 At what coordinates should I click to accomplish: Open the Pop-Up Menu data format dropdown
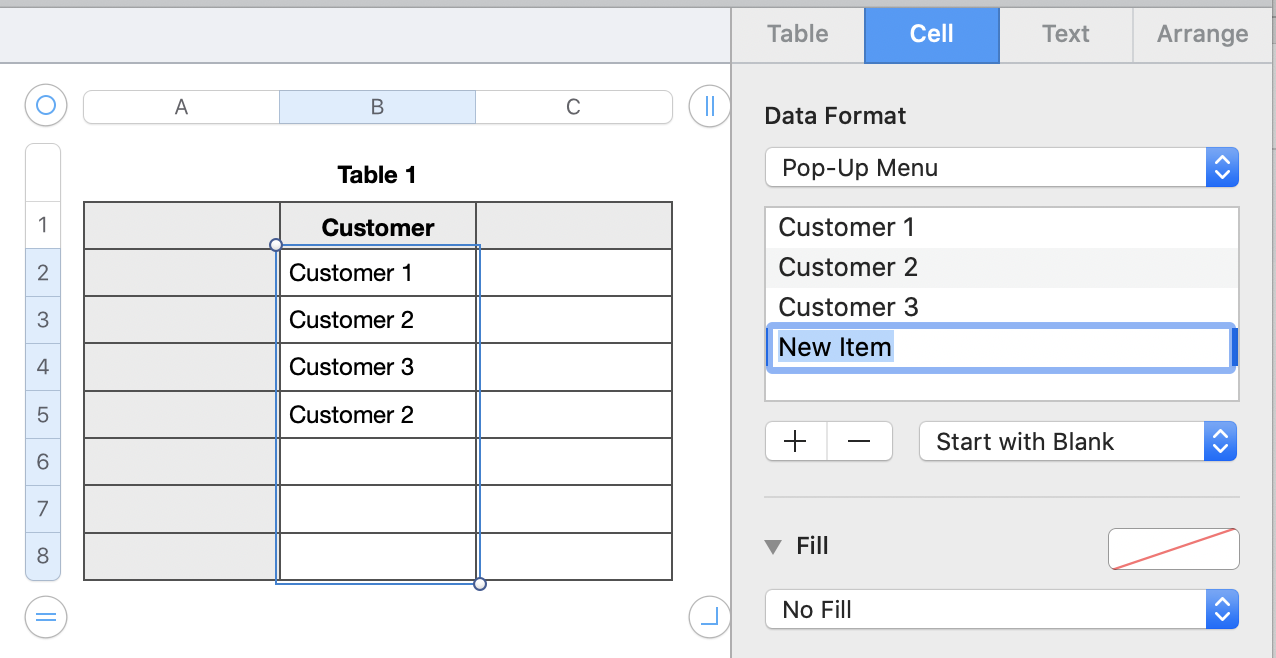point(1001,168)
